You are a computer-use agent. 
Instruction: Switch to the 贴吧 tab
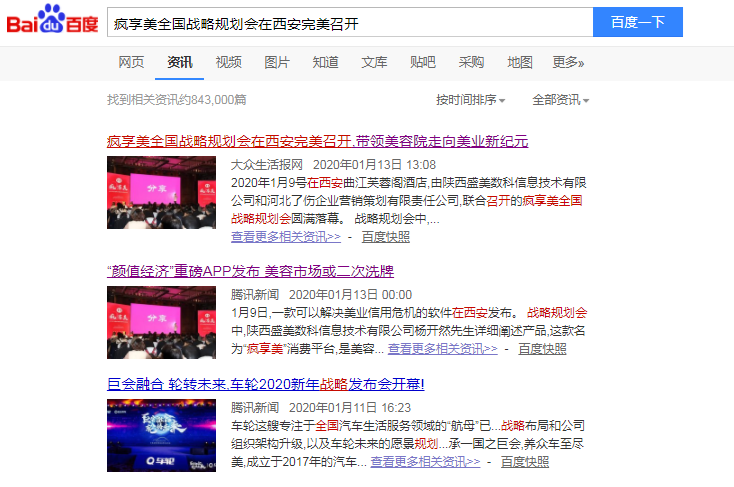click(422, 62)
